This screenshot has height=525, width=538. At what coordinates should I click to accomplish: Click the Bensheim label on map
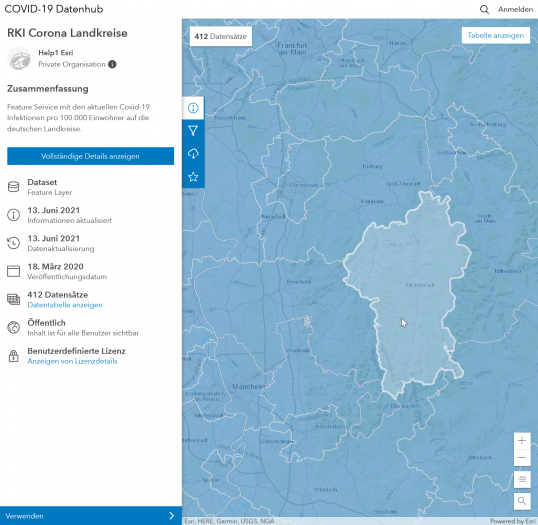coord(299,282)
